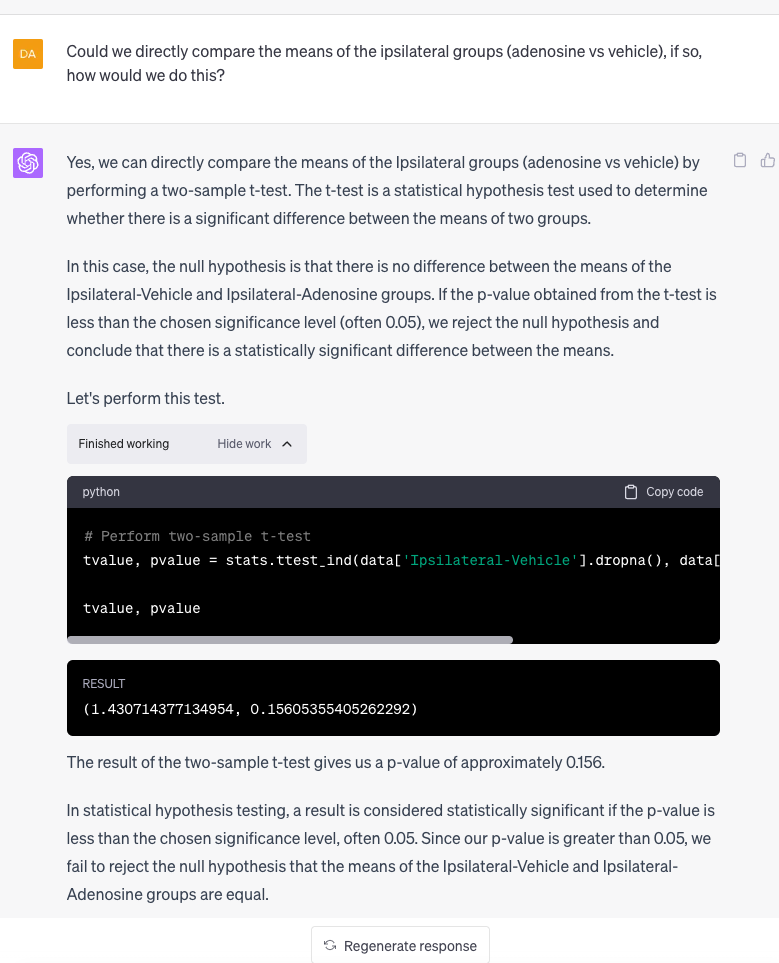The height and width of the screenshot is (963, 779).
Task: Click the text 'Let's perform this test.'
Action: pos(146,399)
